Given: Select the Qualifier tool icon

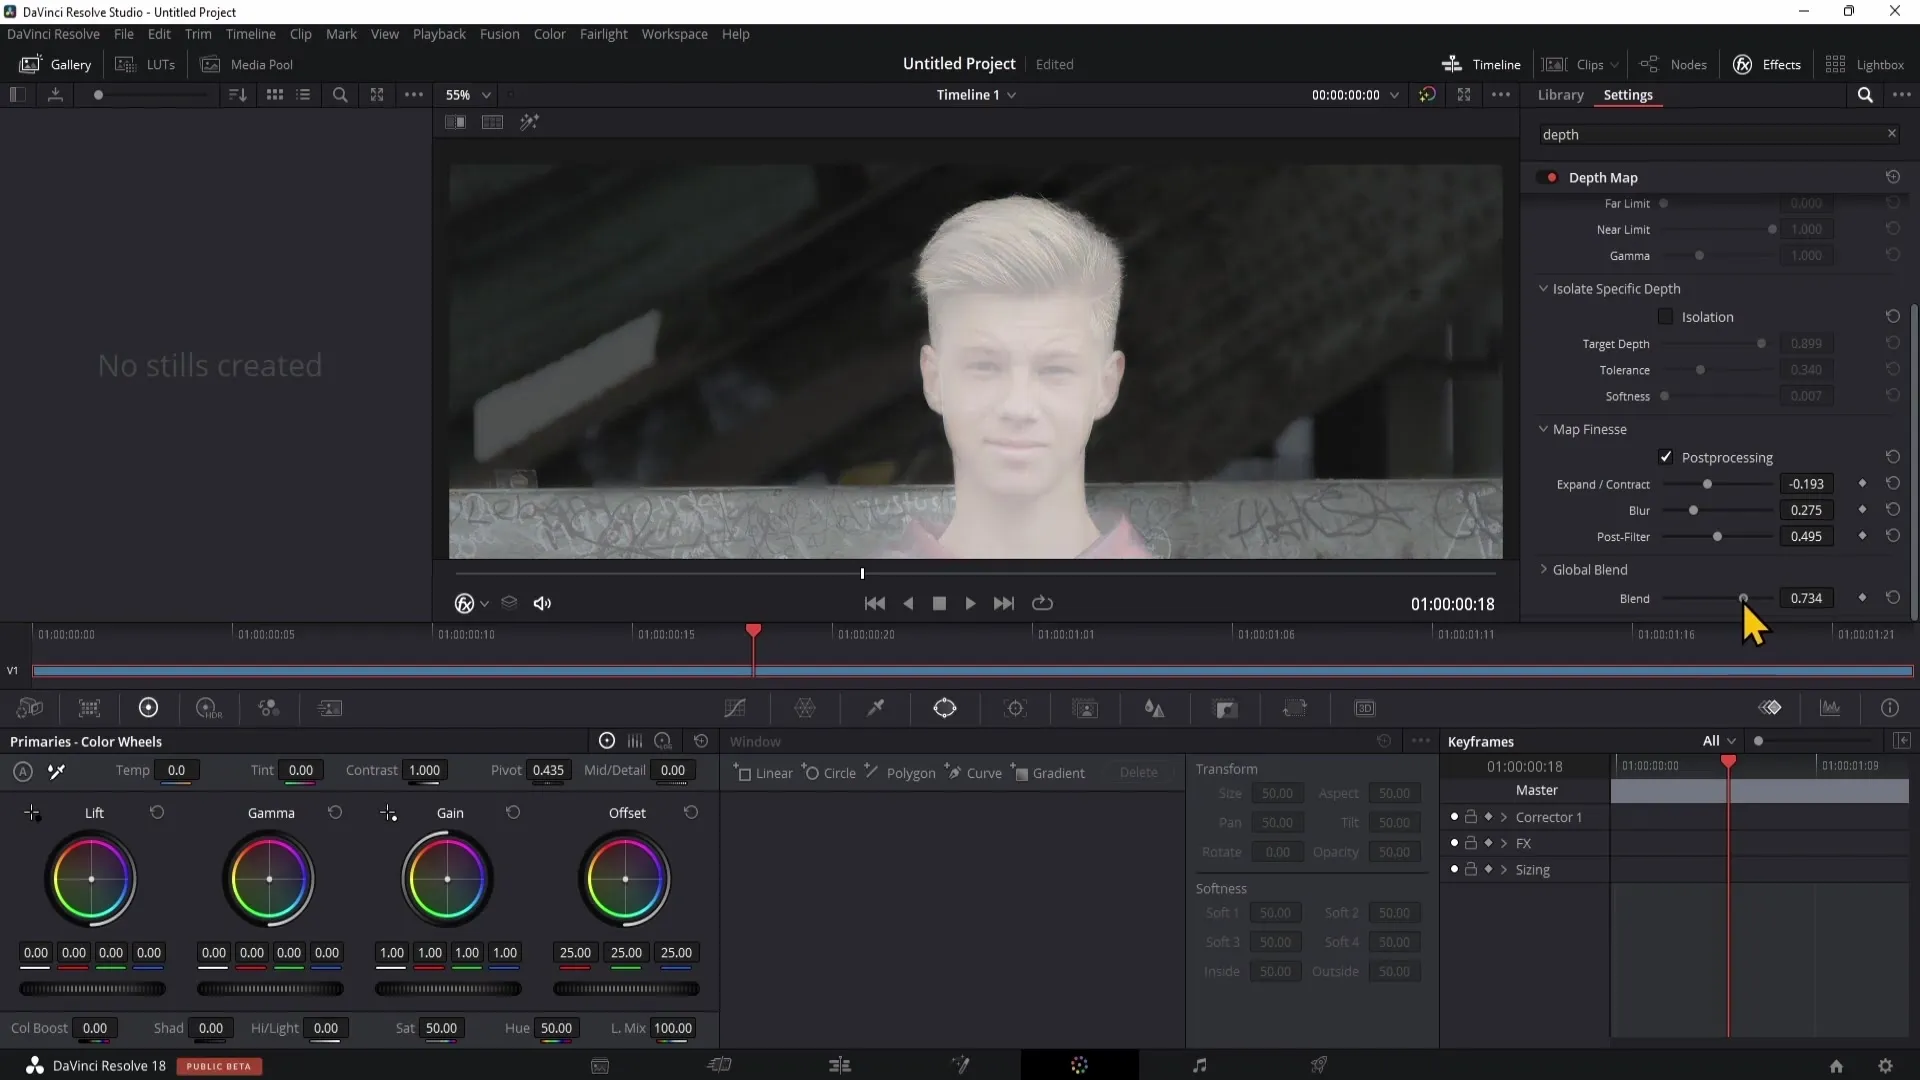Looking at the screenshot, I should (876, 708).
